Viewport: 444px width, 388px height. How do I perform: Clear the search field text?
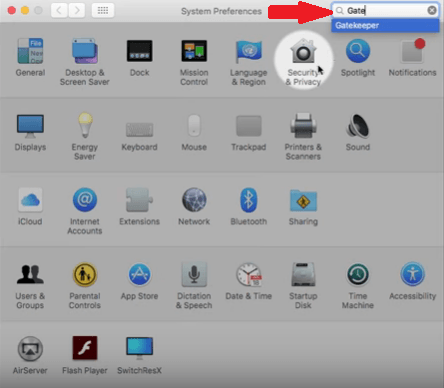pos(432,11)
